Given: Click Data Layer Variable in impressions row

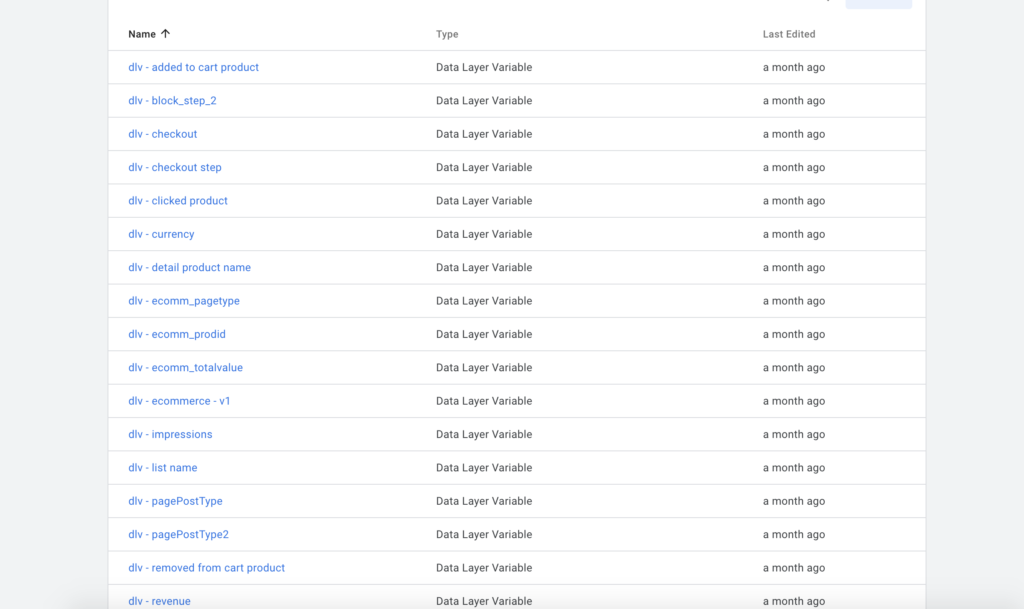Looking at the screenshot, I should [484, 434].
